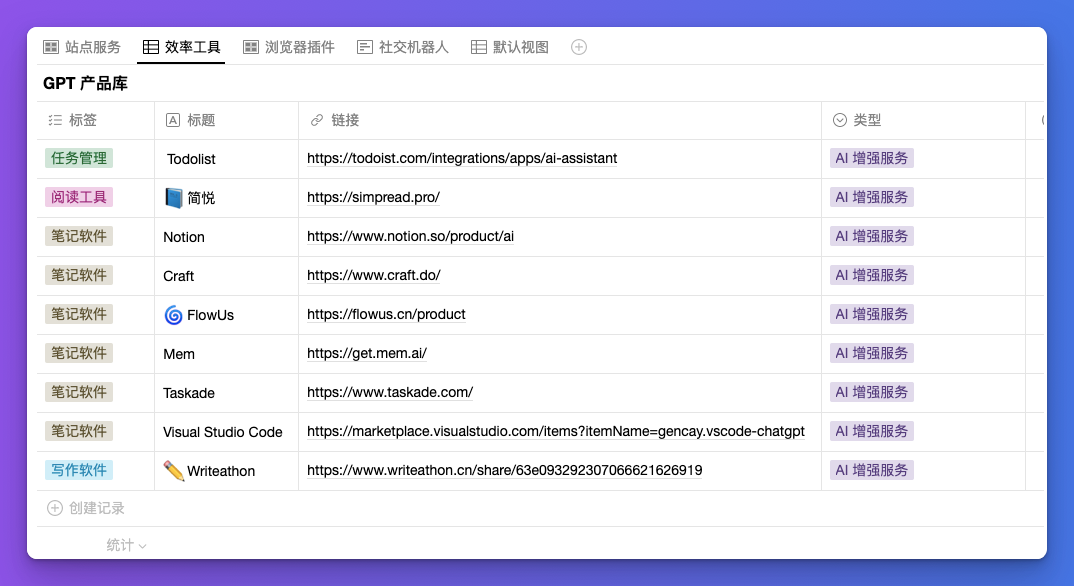Open the 默认视图 tab

(x=510, y=47)
